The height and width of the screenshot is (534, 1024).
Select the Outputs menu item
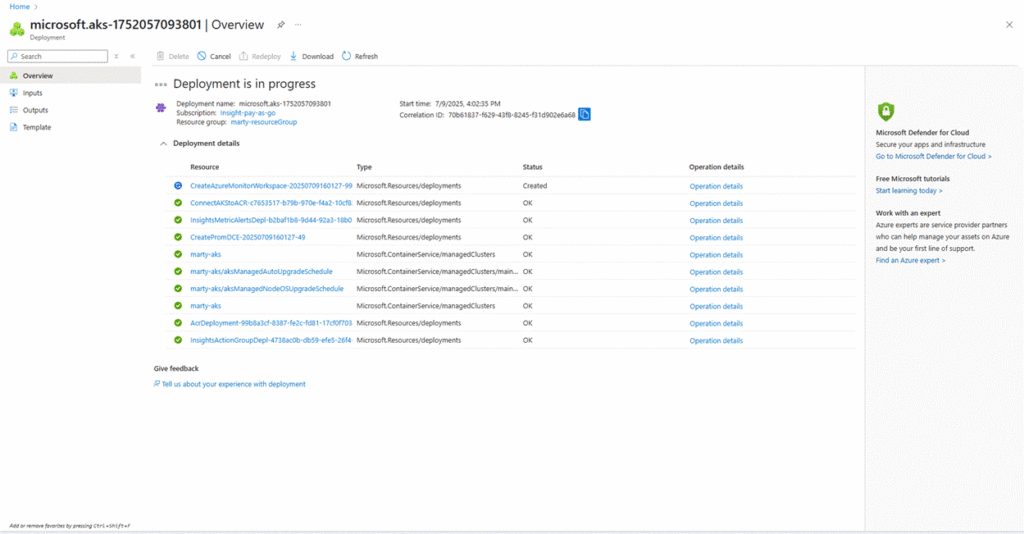click(x=35, y=110)
